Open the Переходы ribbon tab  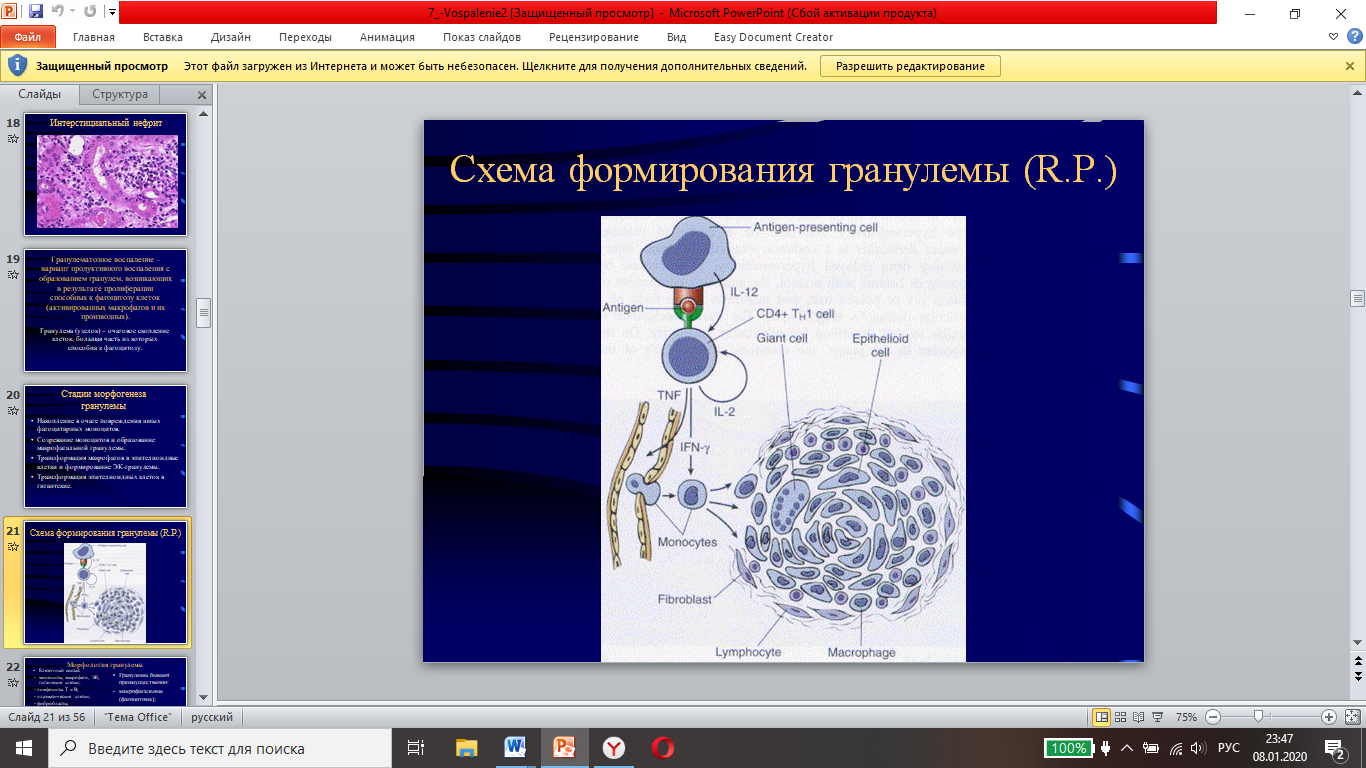306,37
